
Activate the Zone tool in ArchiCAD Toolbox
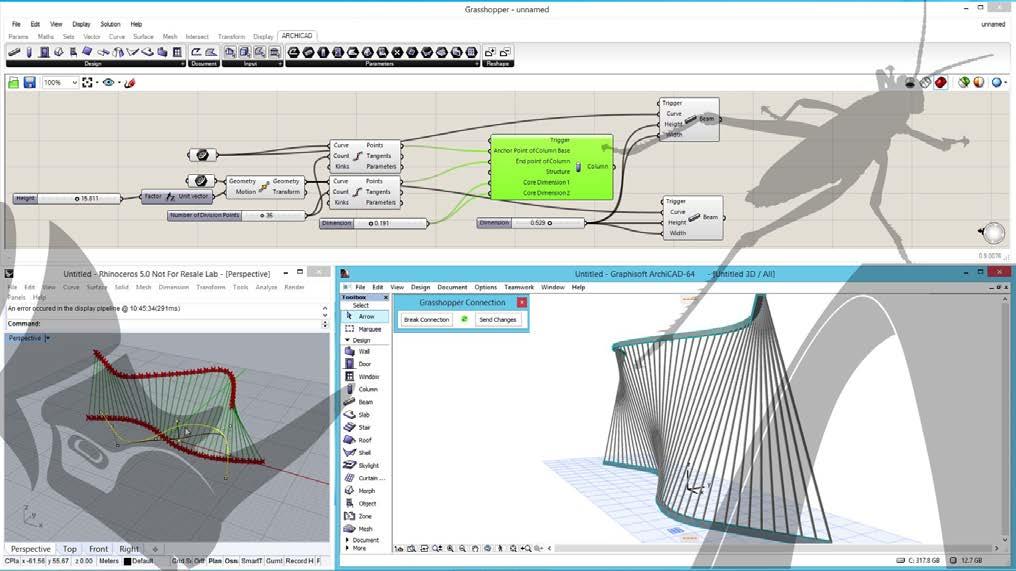(x=365, y=516)
